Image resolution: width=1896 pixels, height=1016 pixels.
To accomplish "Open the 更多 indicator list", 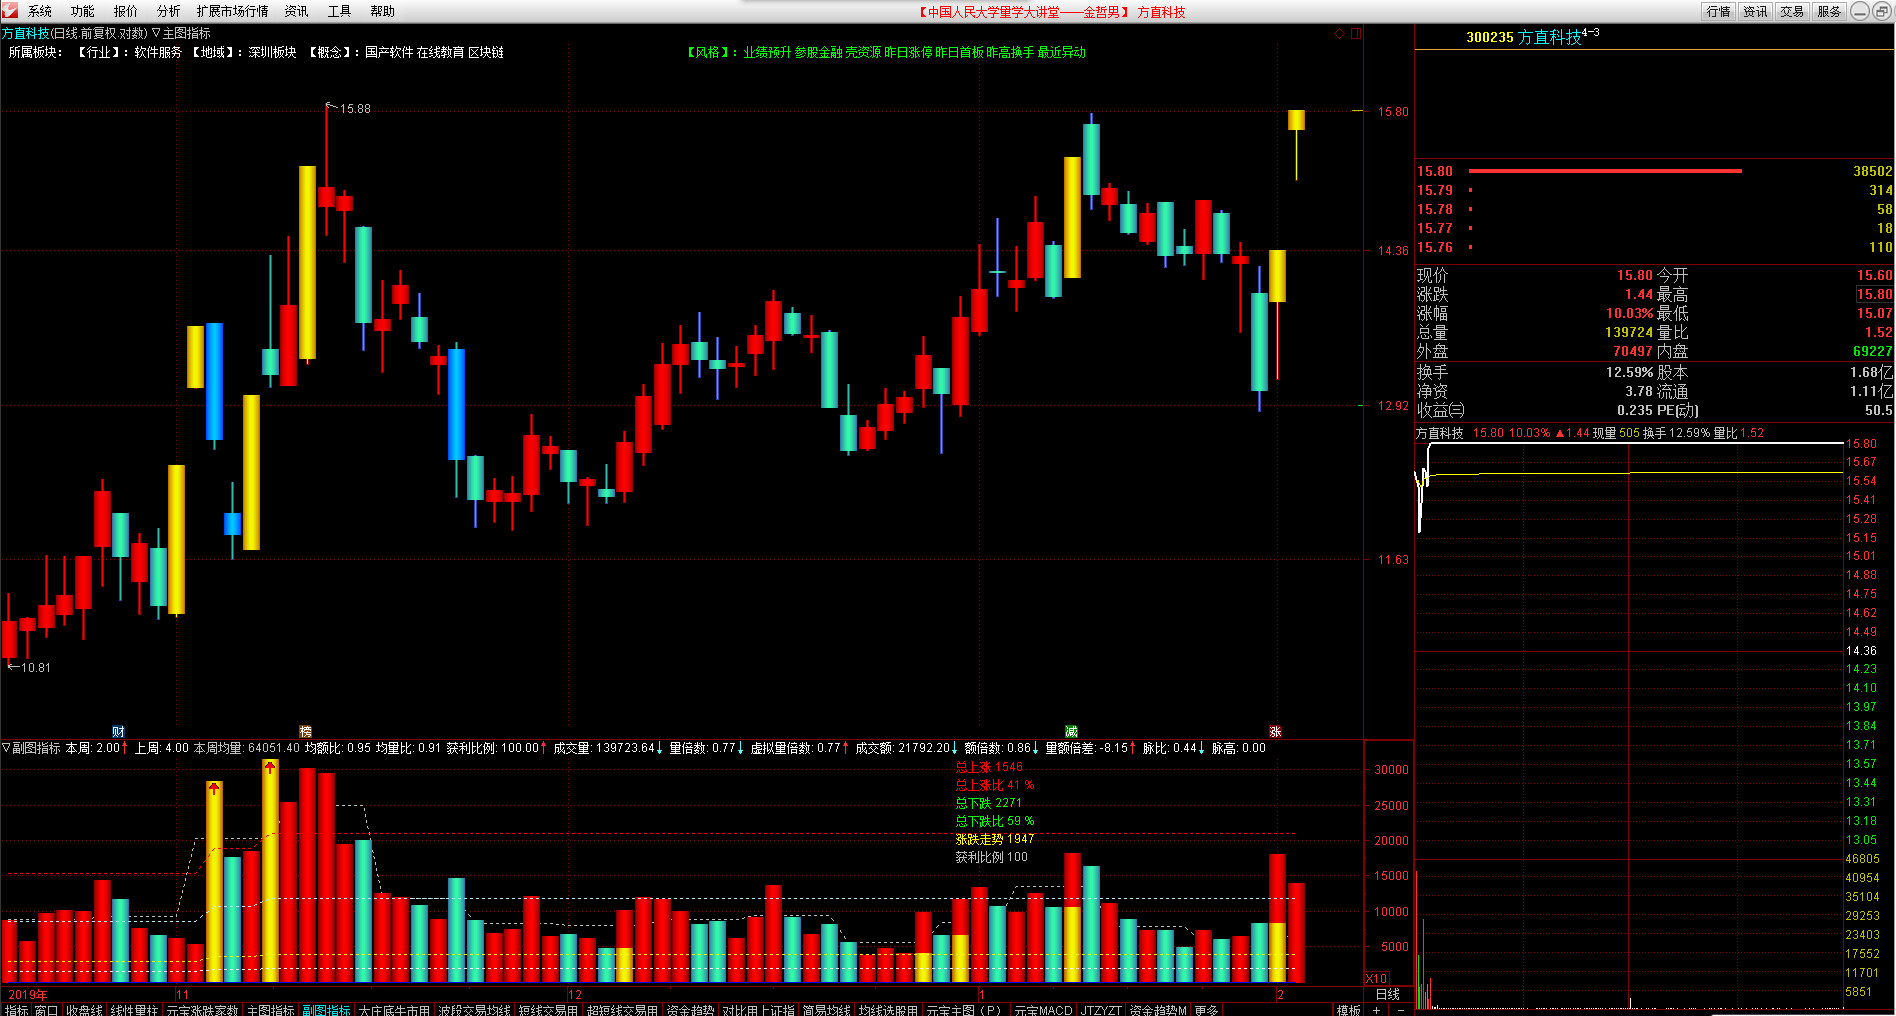I will point(1206,1010).
